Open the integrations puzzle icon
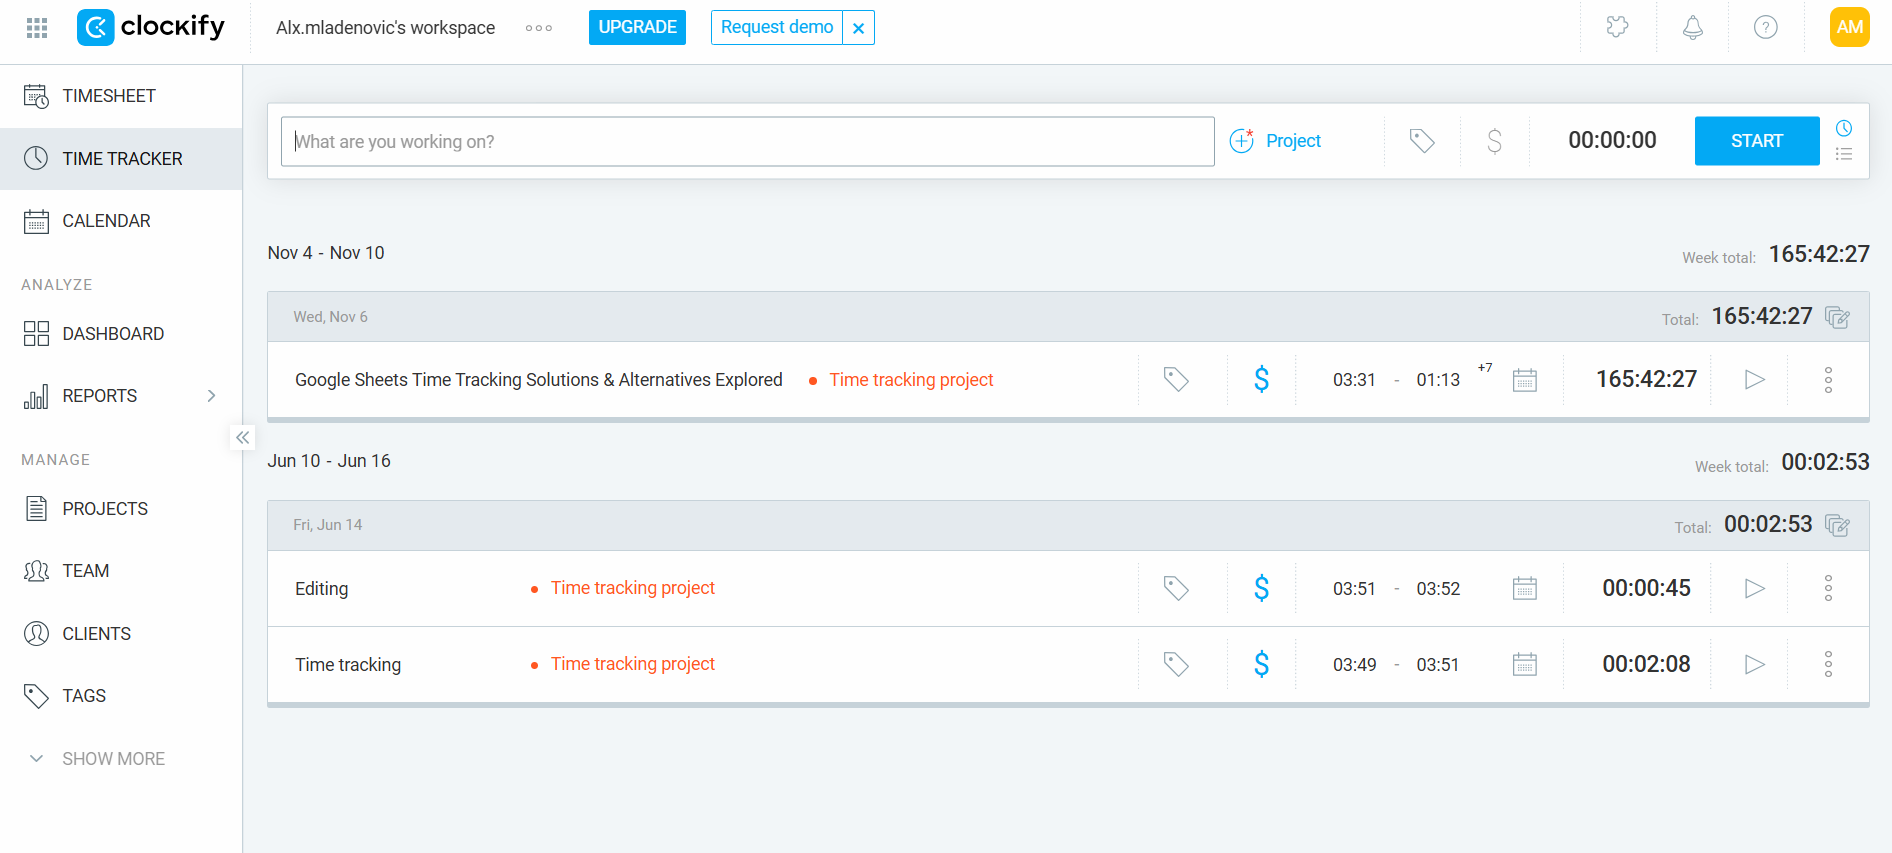This screenshot has height=853, width=1892. [1617, 27]
